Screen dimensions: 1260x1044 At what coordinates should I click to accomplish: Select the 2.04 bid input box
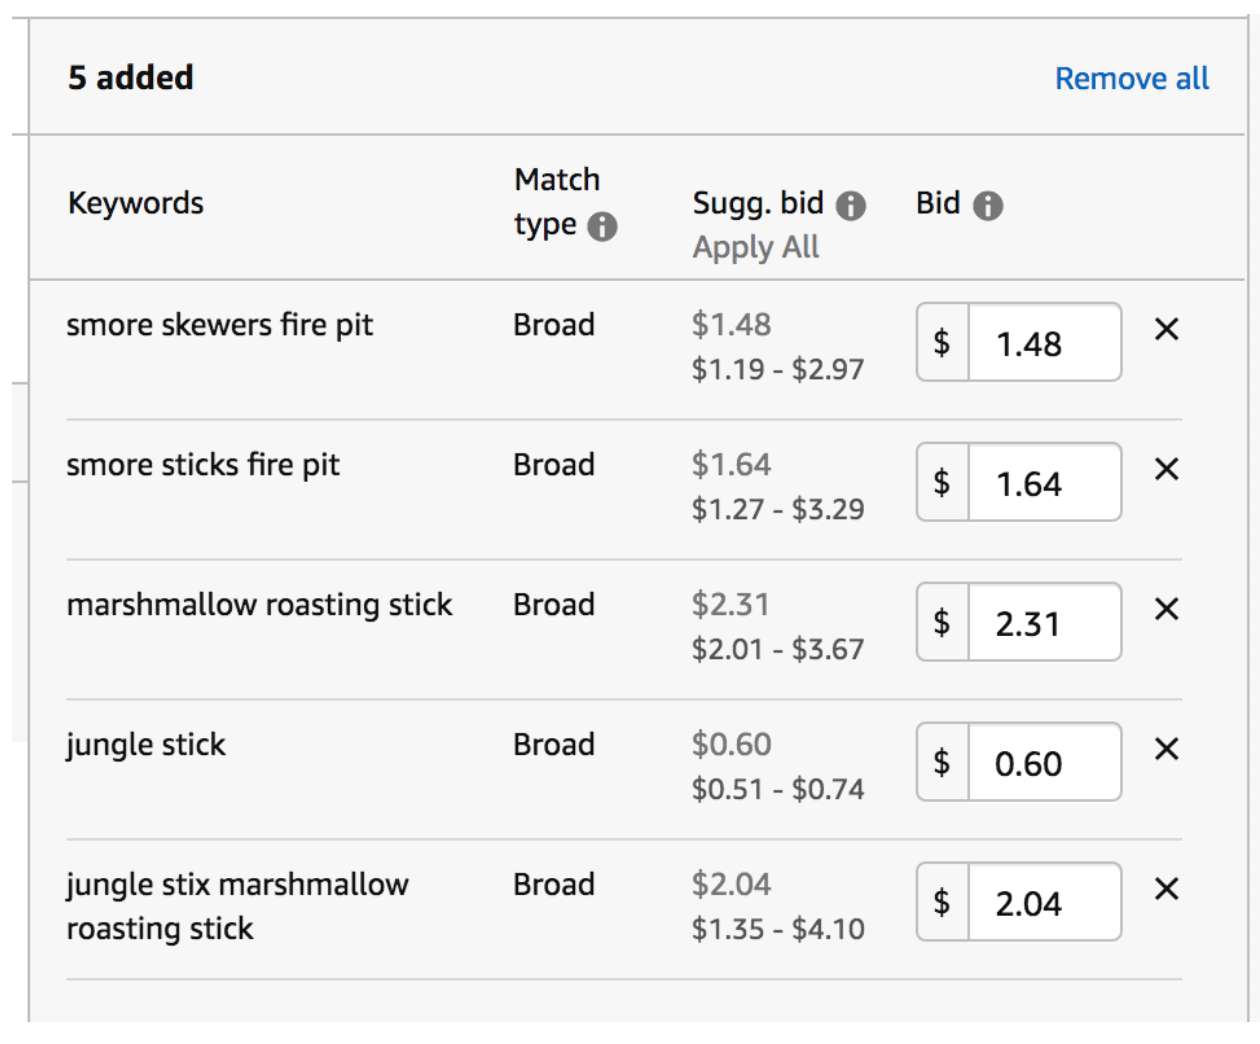click(1045, 903)
